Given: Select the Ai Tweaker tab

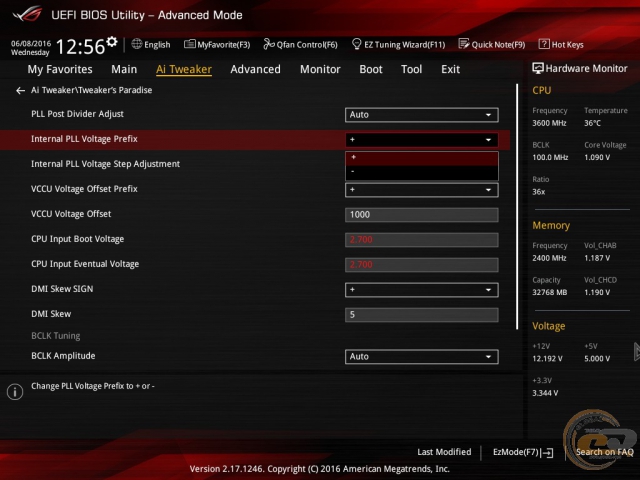Looking at the screenshot, I should pyautogui.click(x=184, y=69).
